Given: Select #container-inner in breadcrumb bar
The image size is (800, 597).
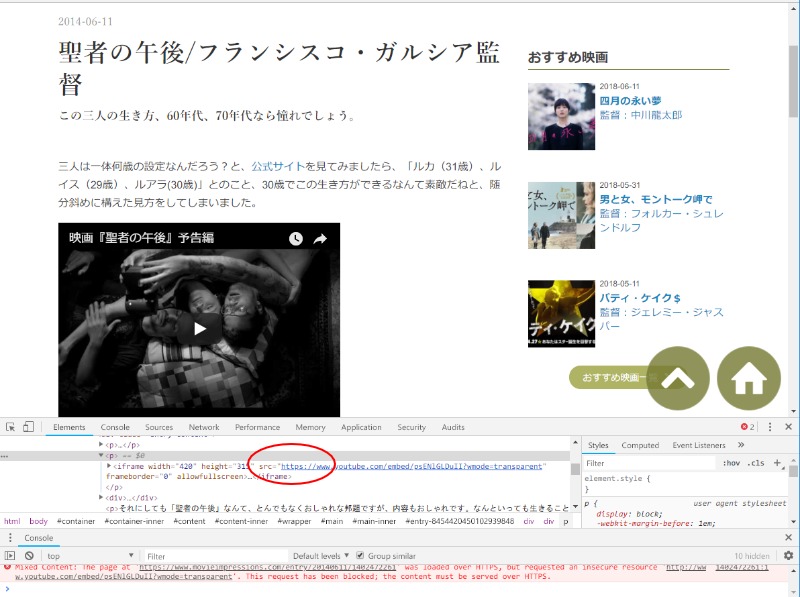Looking at the screenshot, I should (x=134, y=521).
